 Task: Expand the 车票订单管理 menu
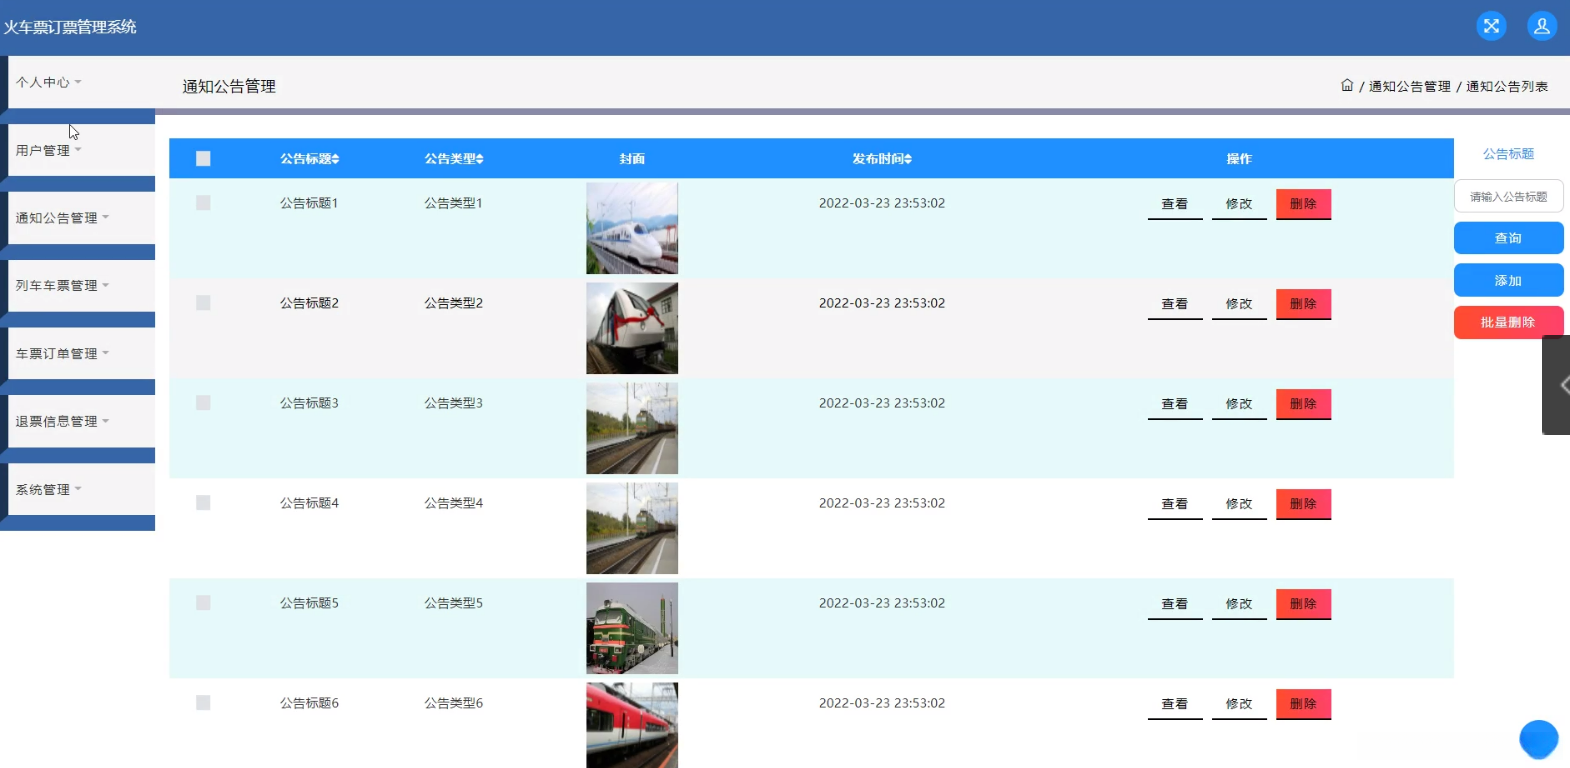(81, 354)
